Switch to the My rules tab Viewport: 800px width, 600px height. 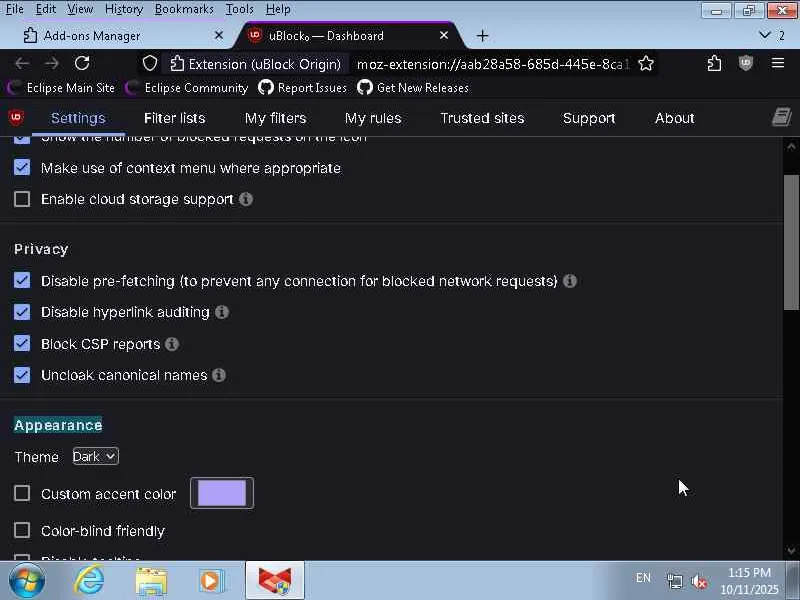(x=373, y=118)
